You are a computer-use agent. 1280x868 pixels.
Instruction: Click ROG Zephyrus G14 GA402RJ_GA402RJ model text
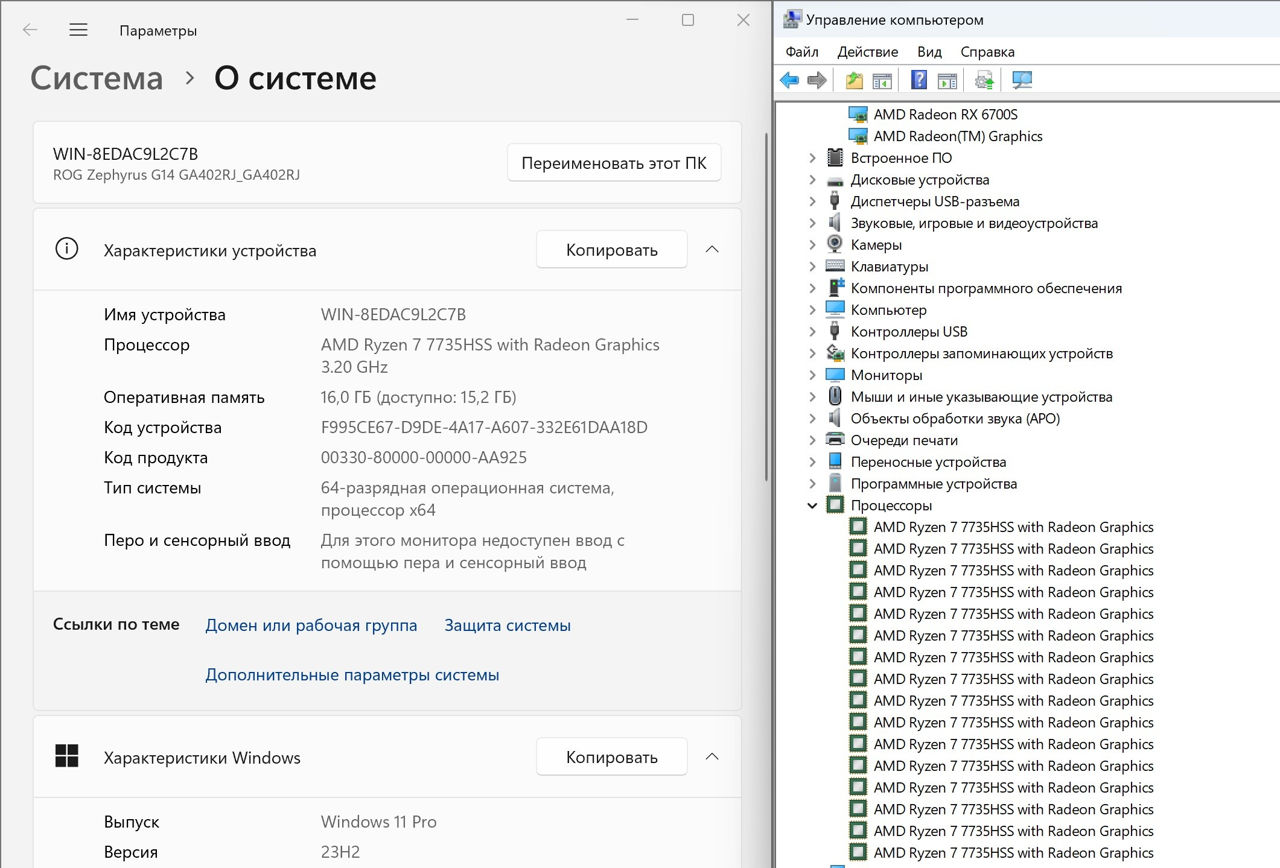(177, 175)
